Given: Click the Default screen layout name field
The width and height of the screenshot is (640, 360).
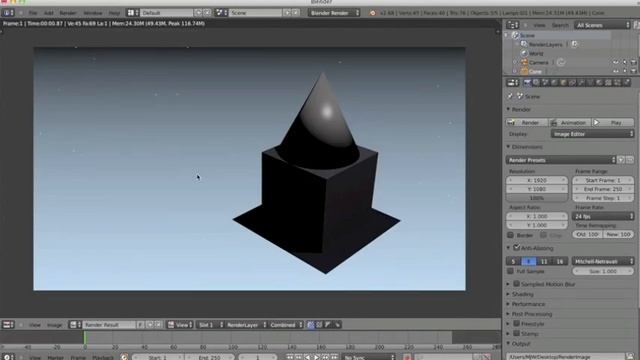Looking at the screenshot, I should pos(167,13).
